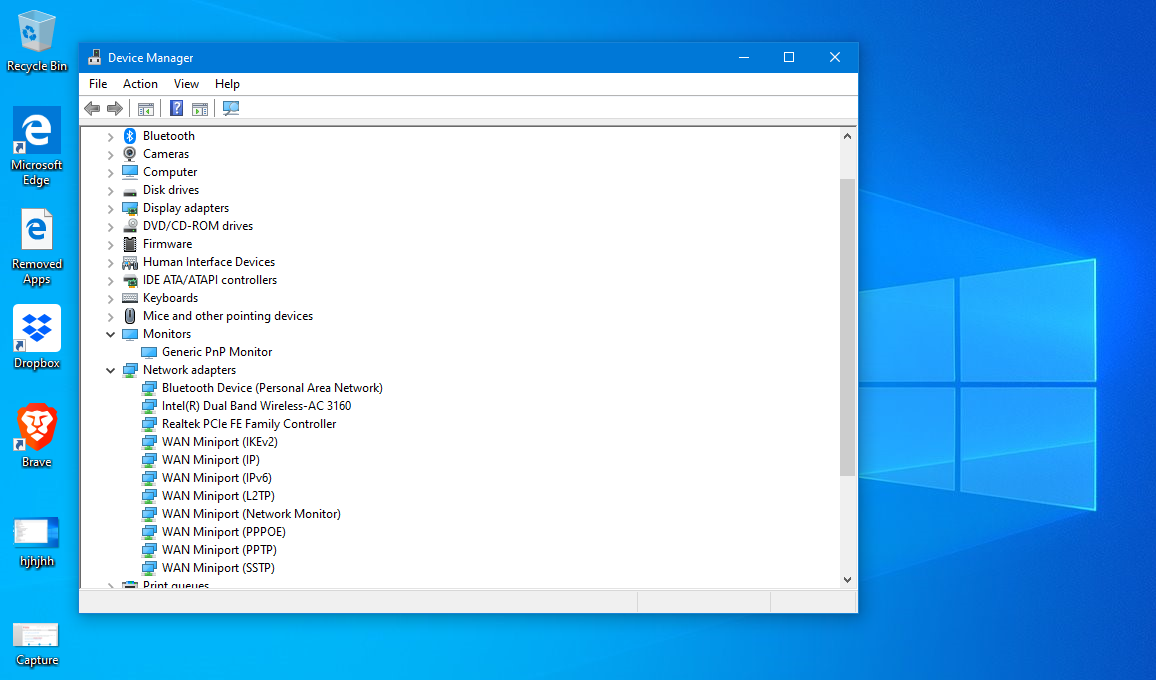1156x680 pixels.
Task: Open the Help menu
Action: (x=227, y=84)
